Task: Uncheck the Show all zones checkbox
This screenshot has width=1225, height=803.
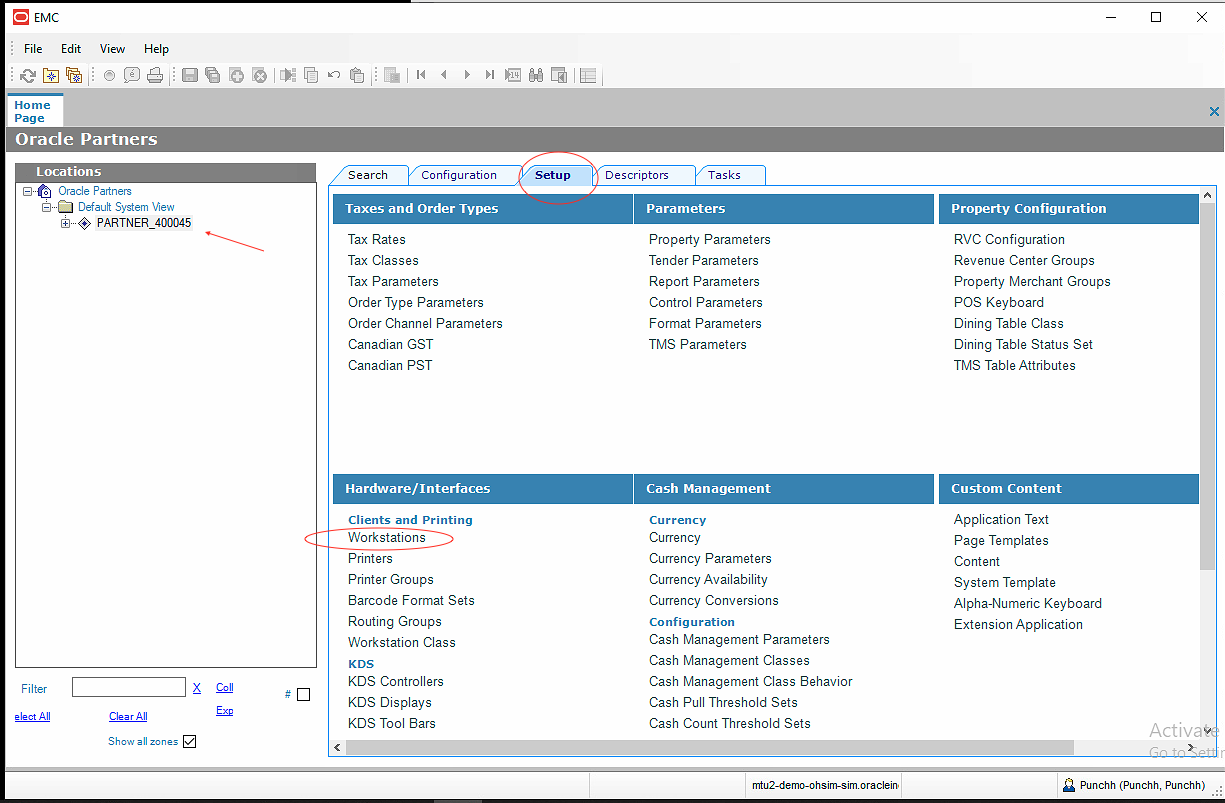Action: pos(190,741)
